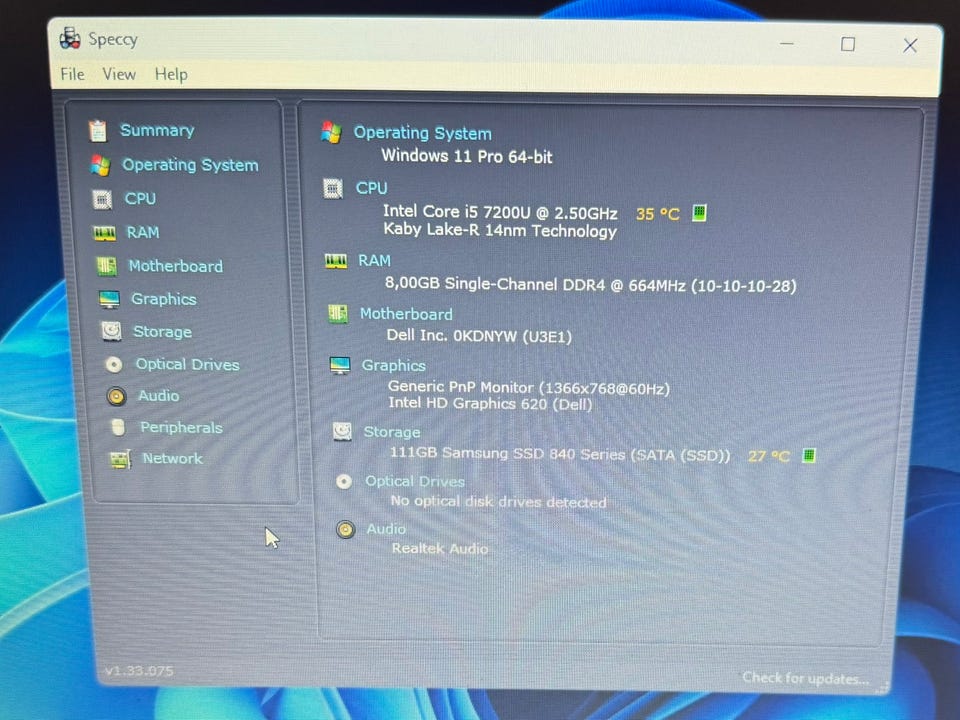
Task: Click the Windows flag icon beside sidebar Operating System
Action: tap(100, 165)
